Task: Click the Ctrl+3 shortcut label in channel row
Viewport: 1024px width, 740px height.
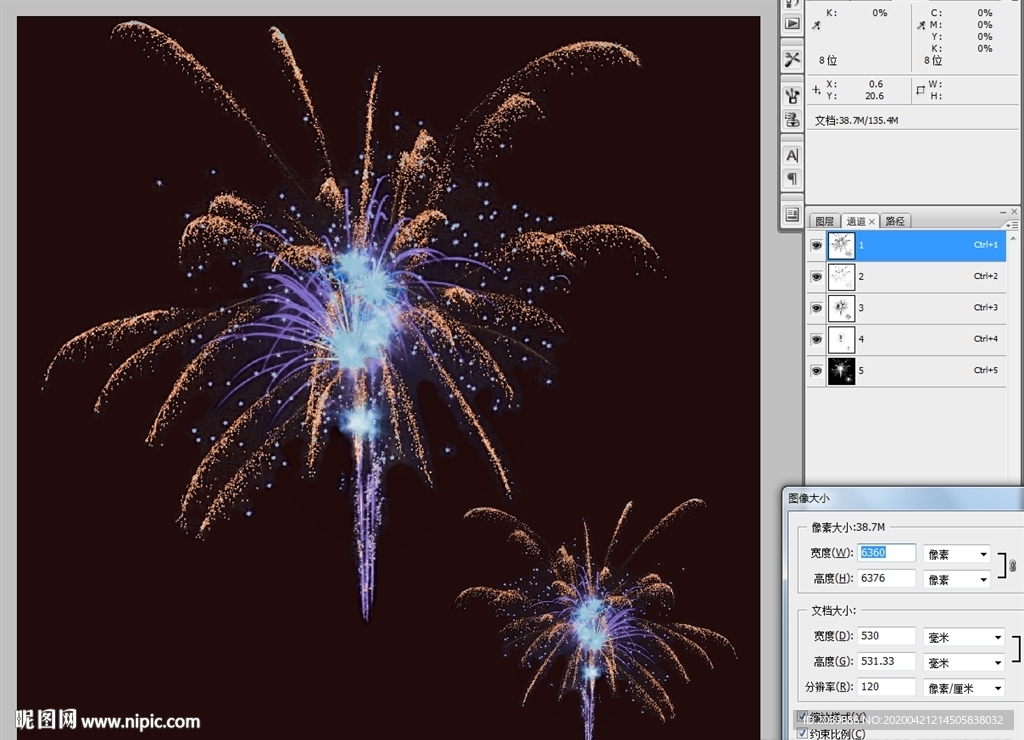Action: tap(985, 307)
